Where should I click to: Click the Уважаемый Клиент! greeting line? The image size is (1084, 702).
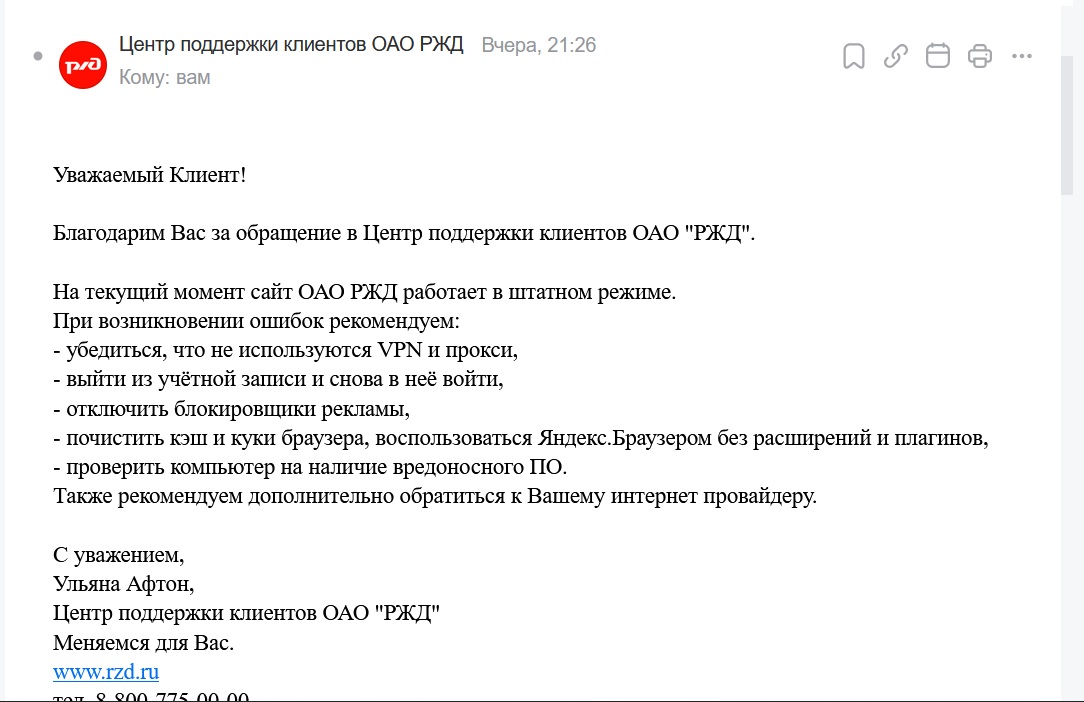[x=149, y=176]
